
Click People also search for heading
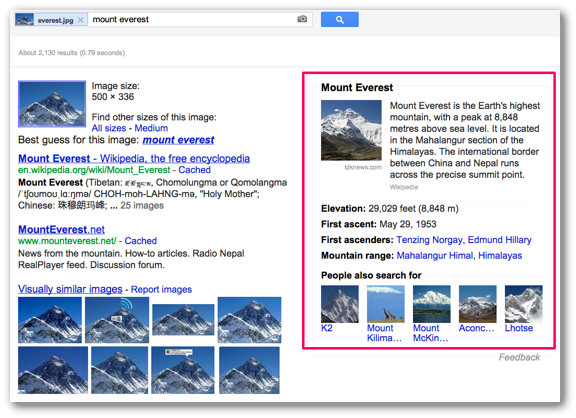click(371, 275)
